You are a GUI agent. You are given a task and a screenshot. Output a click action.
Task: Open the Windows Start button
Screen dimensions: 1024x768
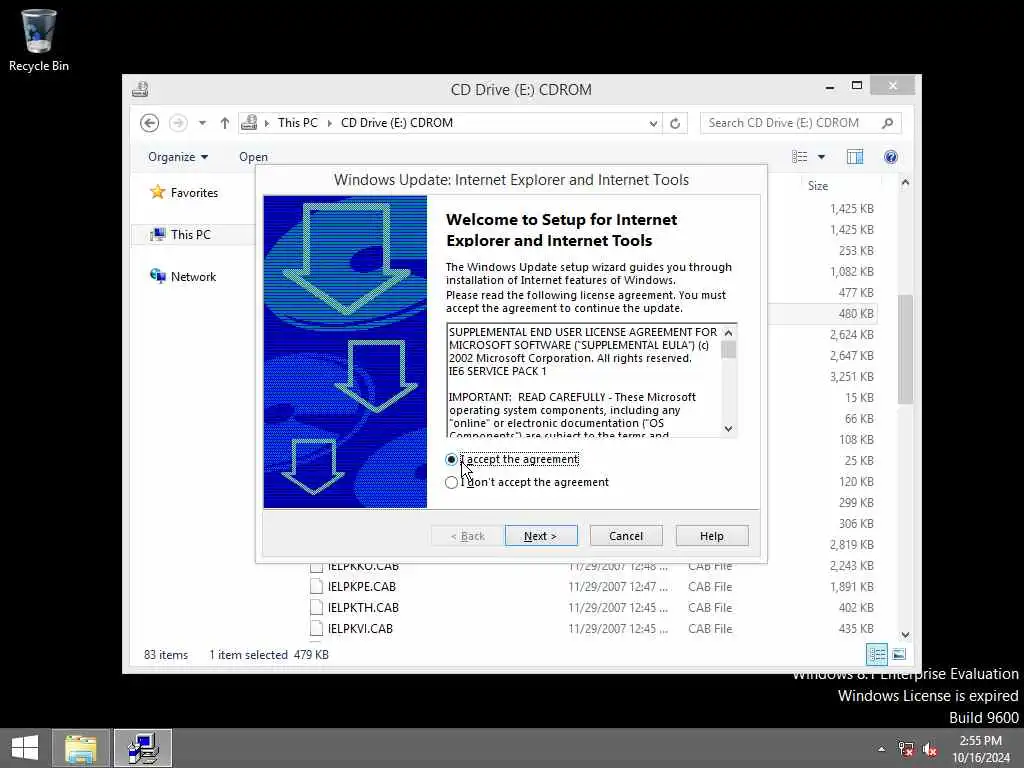click(25, 748)
